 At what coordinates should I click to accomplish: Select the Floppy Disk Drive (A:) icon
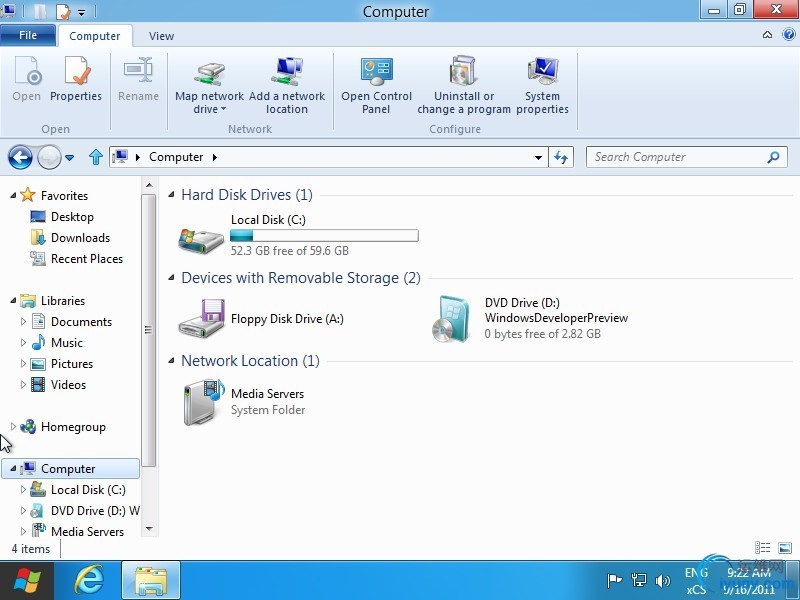201,318
